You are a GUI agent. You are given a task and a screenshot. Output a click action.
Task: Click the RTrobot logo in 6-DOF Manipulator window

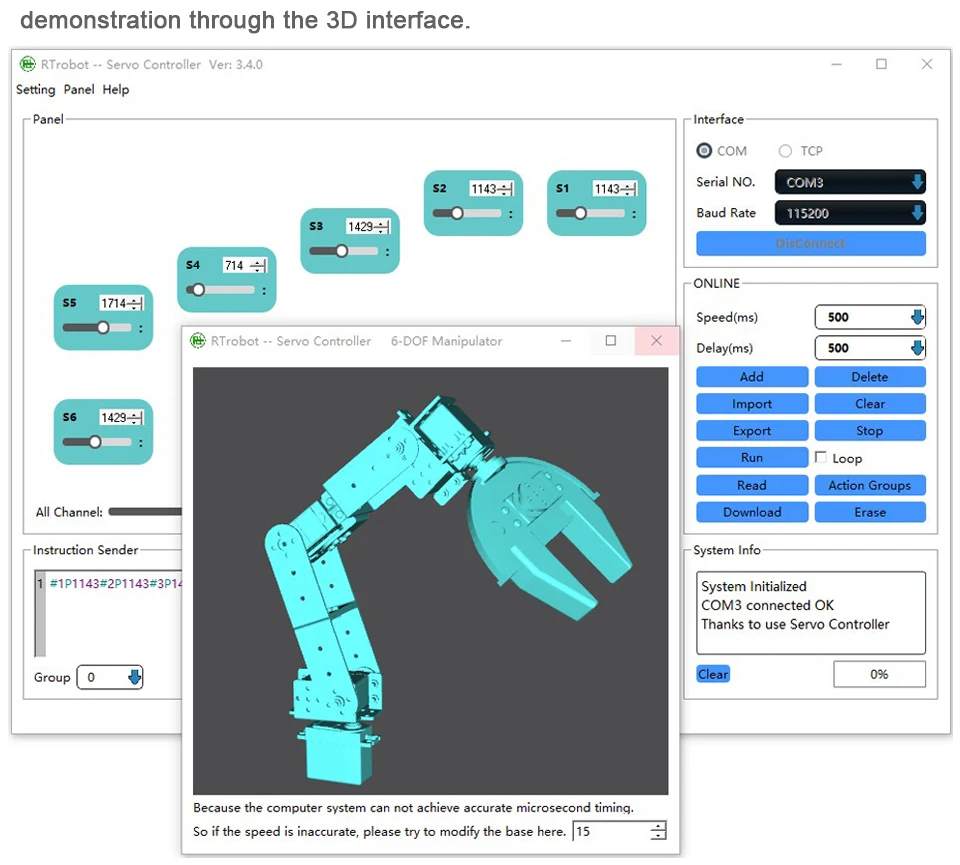[198, 341]
